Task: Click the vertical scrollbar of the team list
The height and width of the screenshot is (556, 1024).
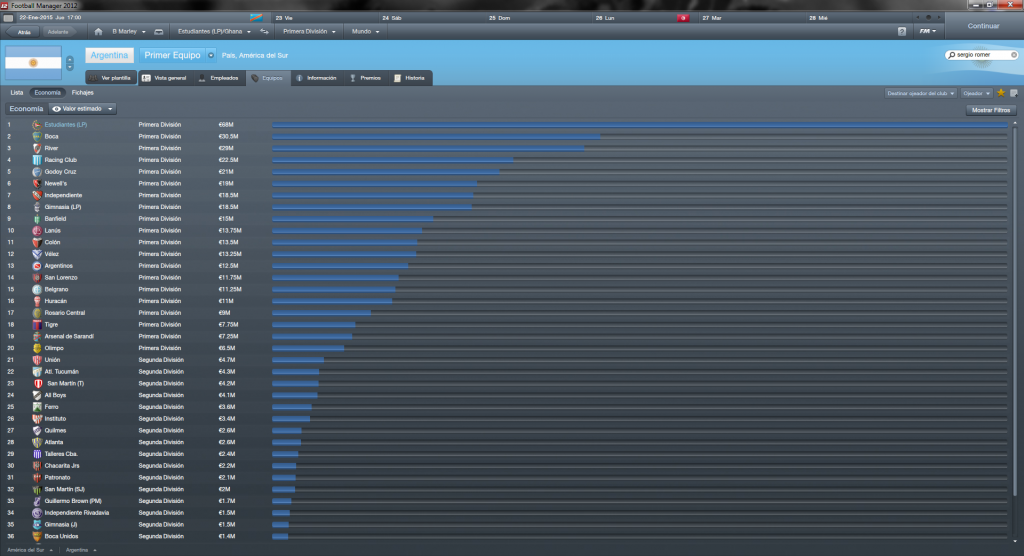Action: [x=1014, y=310]
